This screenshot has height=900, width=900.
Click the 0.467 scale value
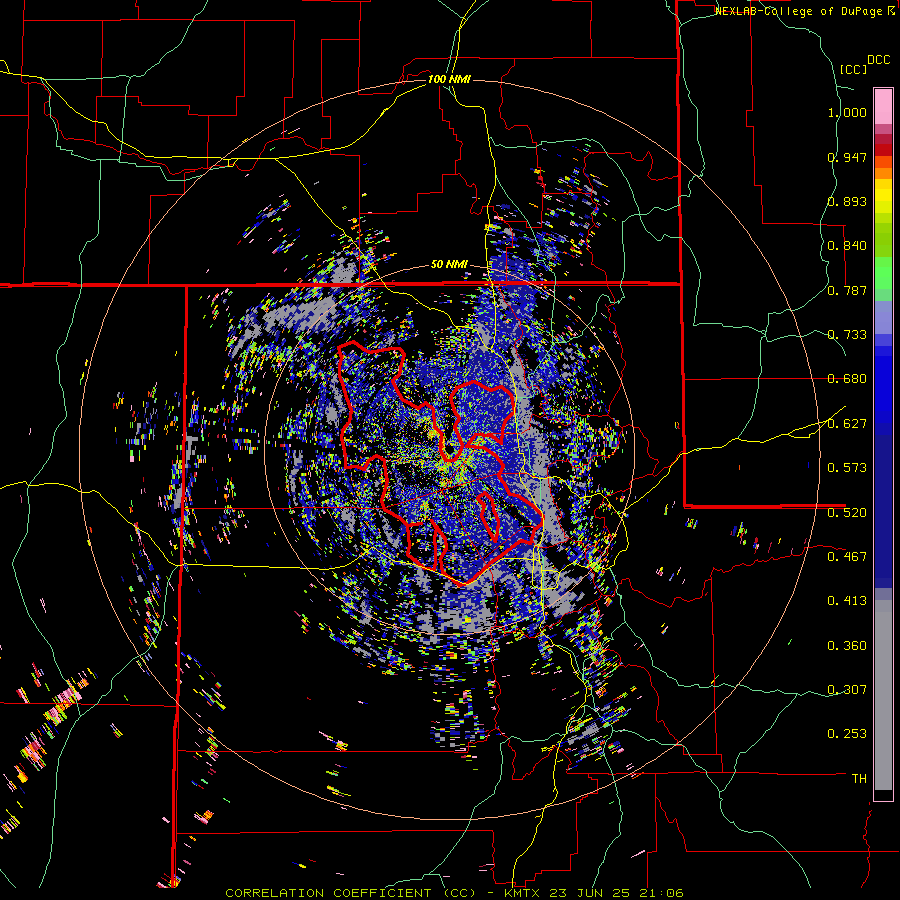(847, 557)
